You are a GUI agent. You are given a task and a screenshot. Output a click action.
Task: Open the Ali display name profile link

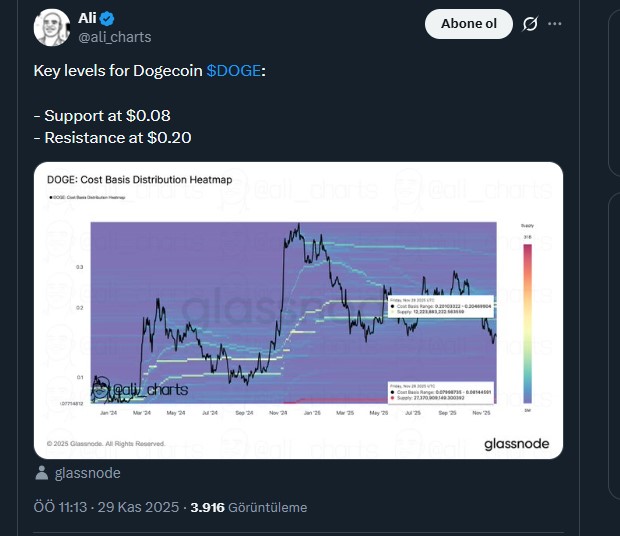87,19
